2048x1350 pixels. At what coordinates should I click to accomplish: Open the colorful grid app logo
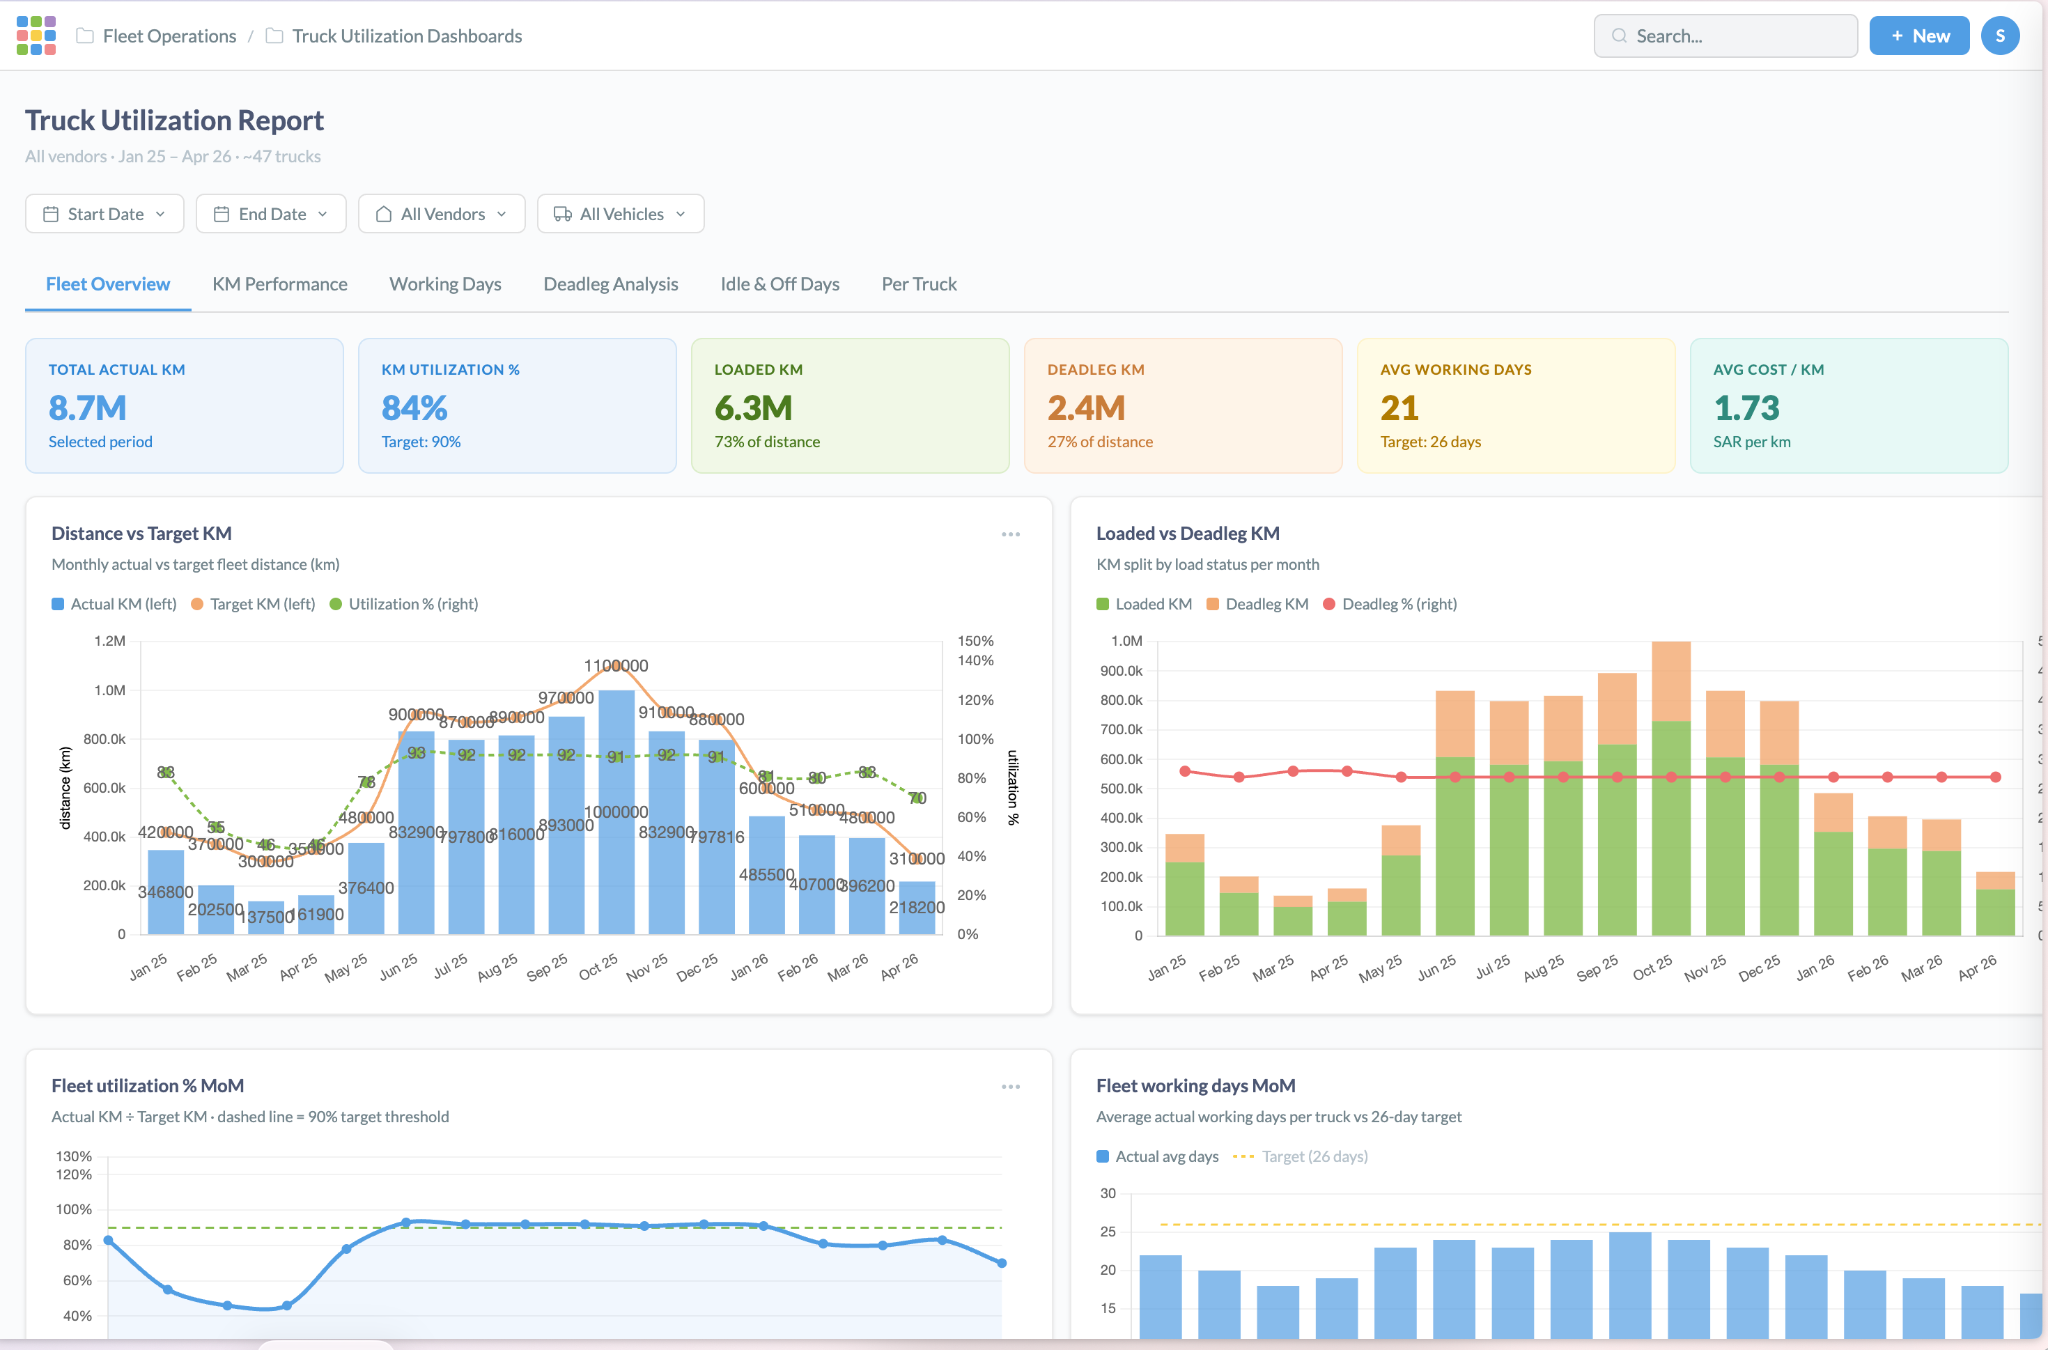(x=36, y=35)
